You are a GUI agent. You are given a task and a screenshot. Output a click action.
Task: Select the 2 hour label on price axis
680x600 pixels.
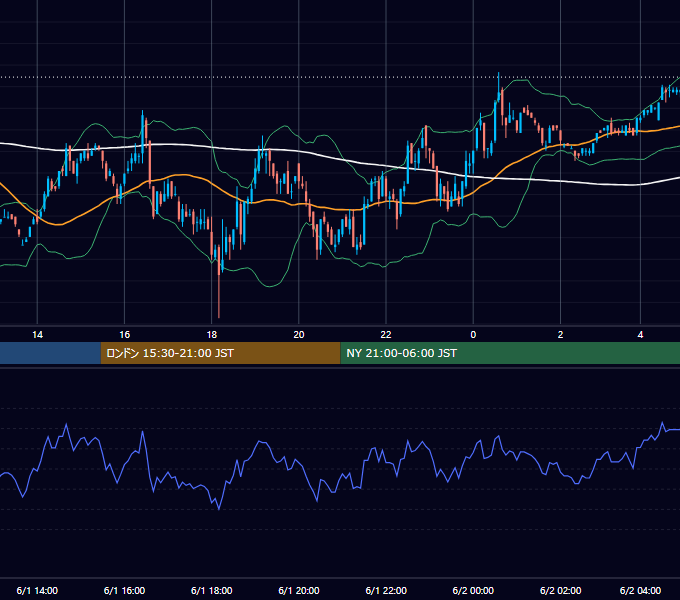coord(560,335)
